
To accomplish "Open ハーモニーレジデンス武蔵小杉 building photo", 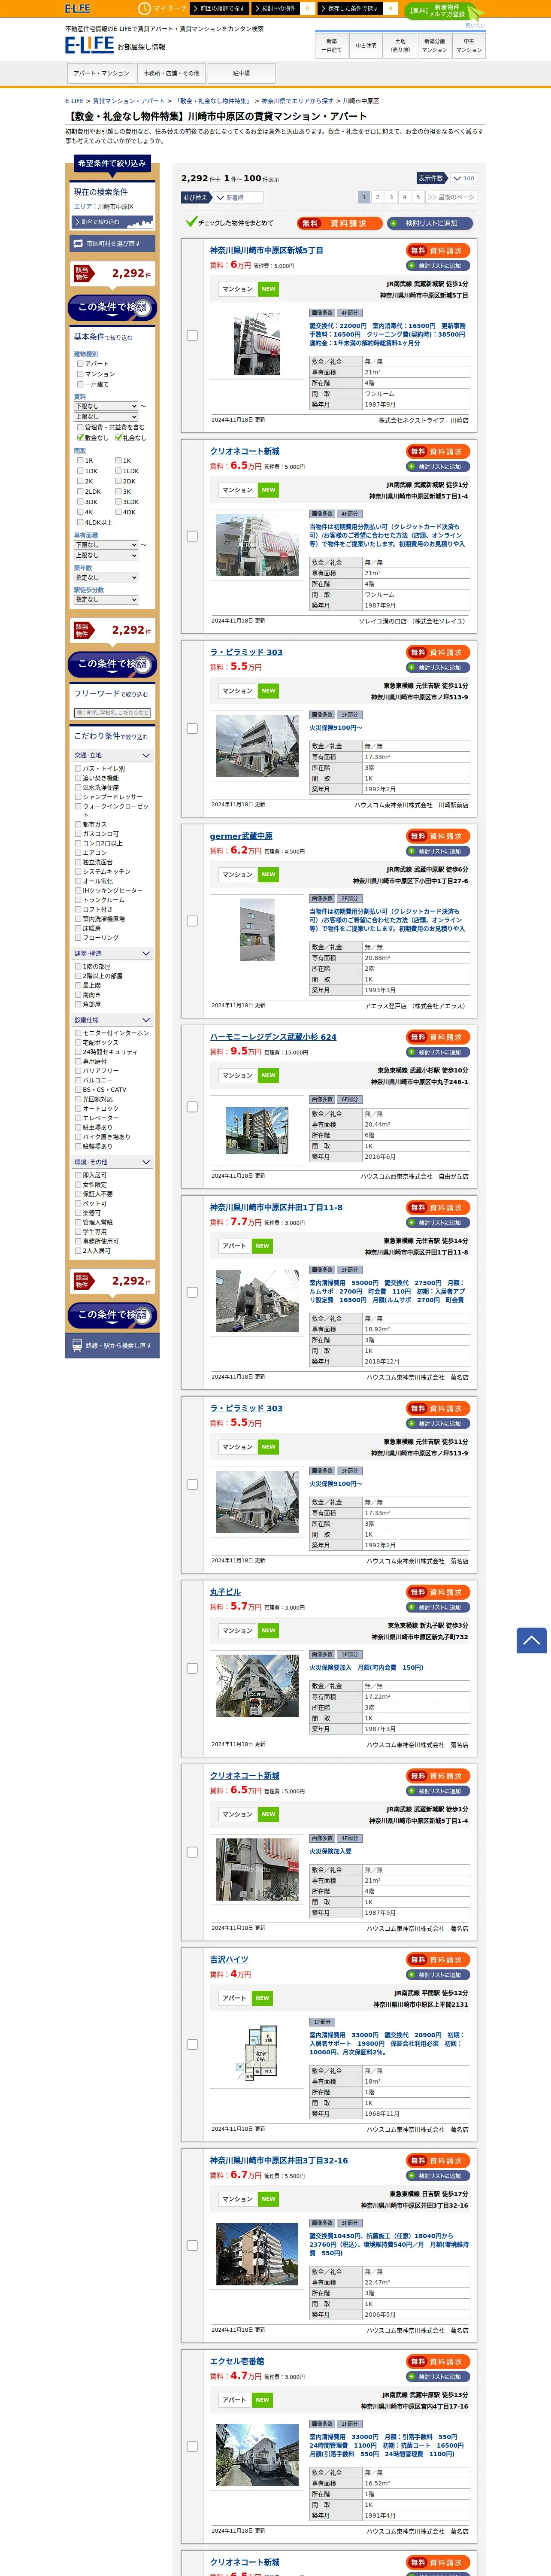I will 257,1129.
